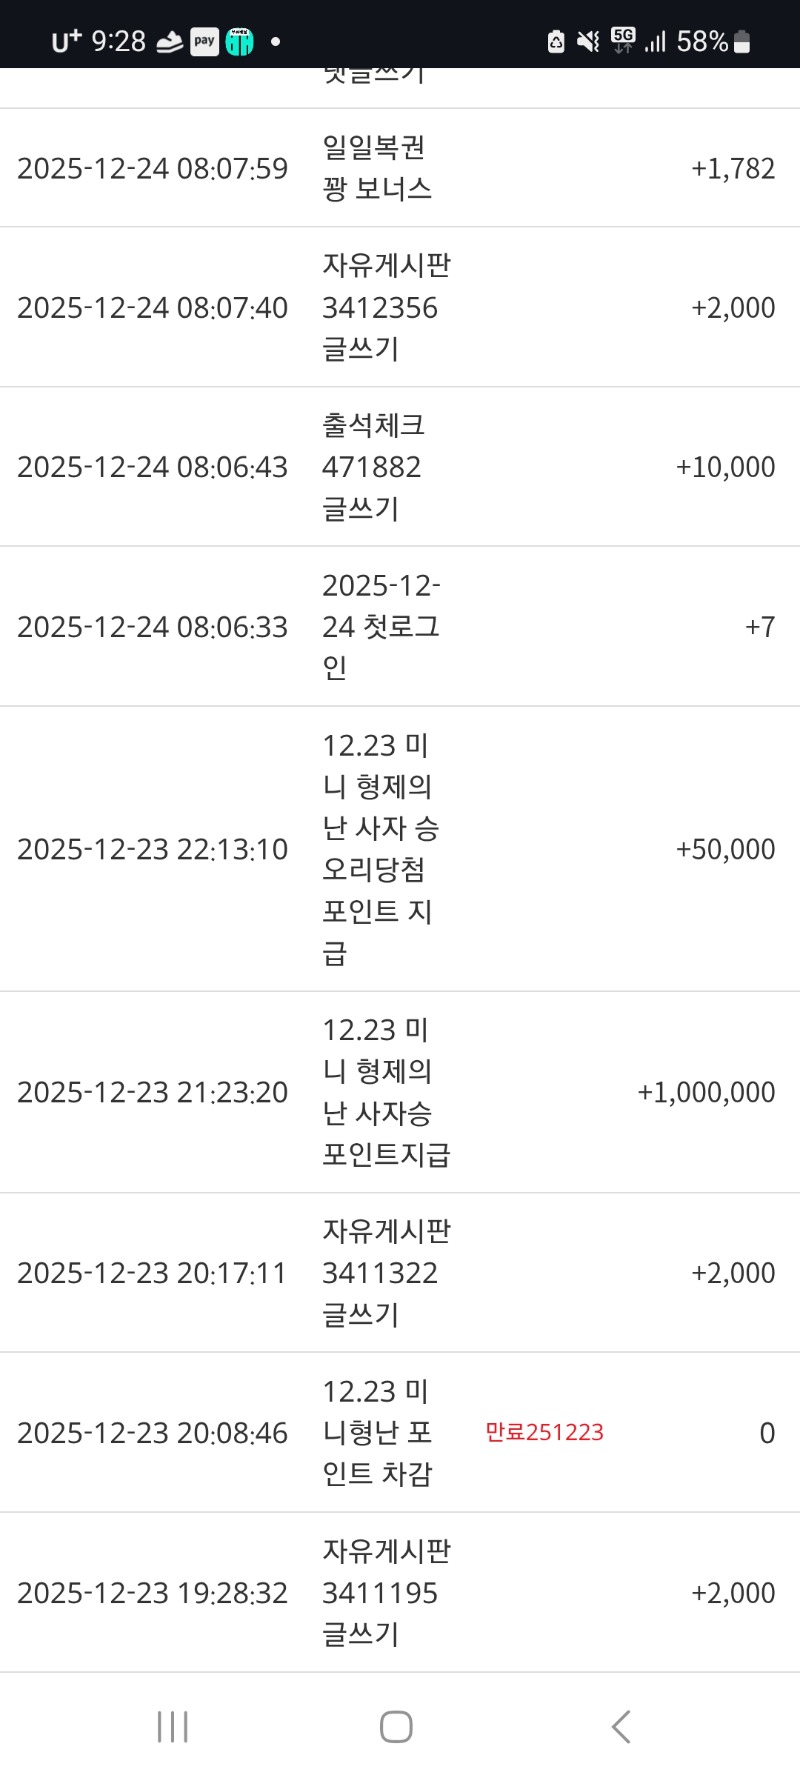Viewport: 800px width, 1778px height.
Task: Tap the 5G network status icon
Action: [x=623, y=40]
